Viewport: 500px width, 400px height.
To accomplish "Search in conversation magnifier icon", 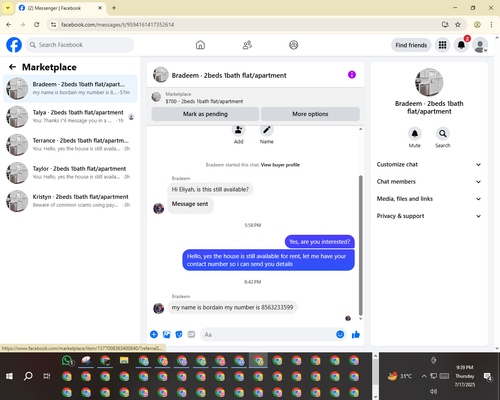I will (443, 134).
